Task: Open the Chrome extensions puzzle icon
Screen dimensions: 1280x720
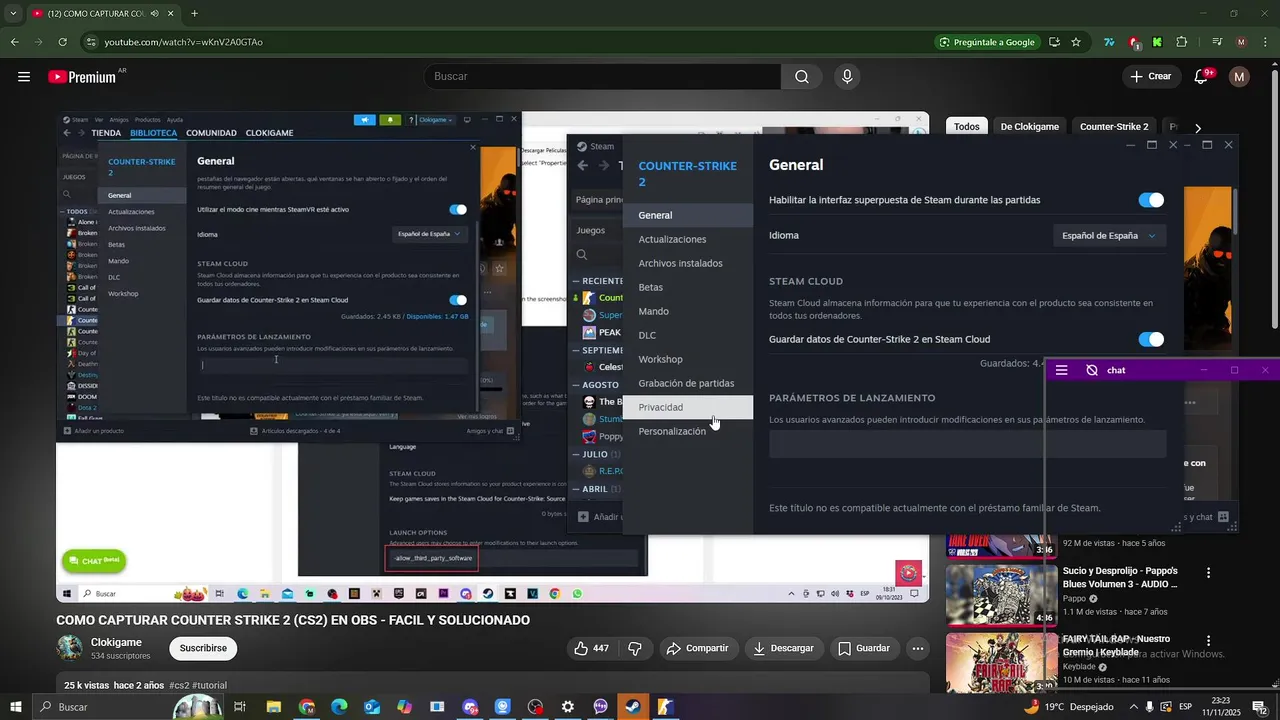Action: (x=1182, y=42)
